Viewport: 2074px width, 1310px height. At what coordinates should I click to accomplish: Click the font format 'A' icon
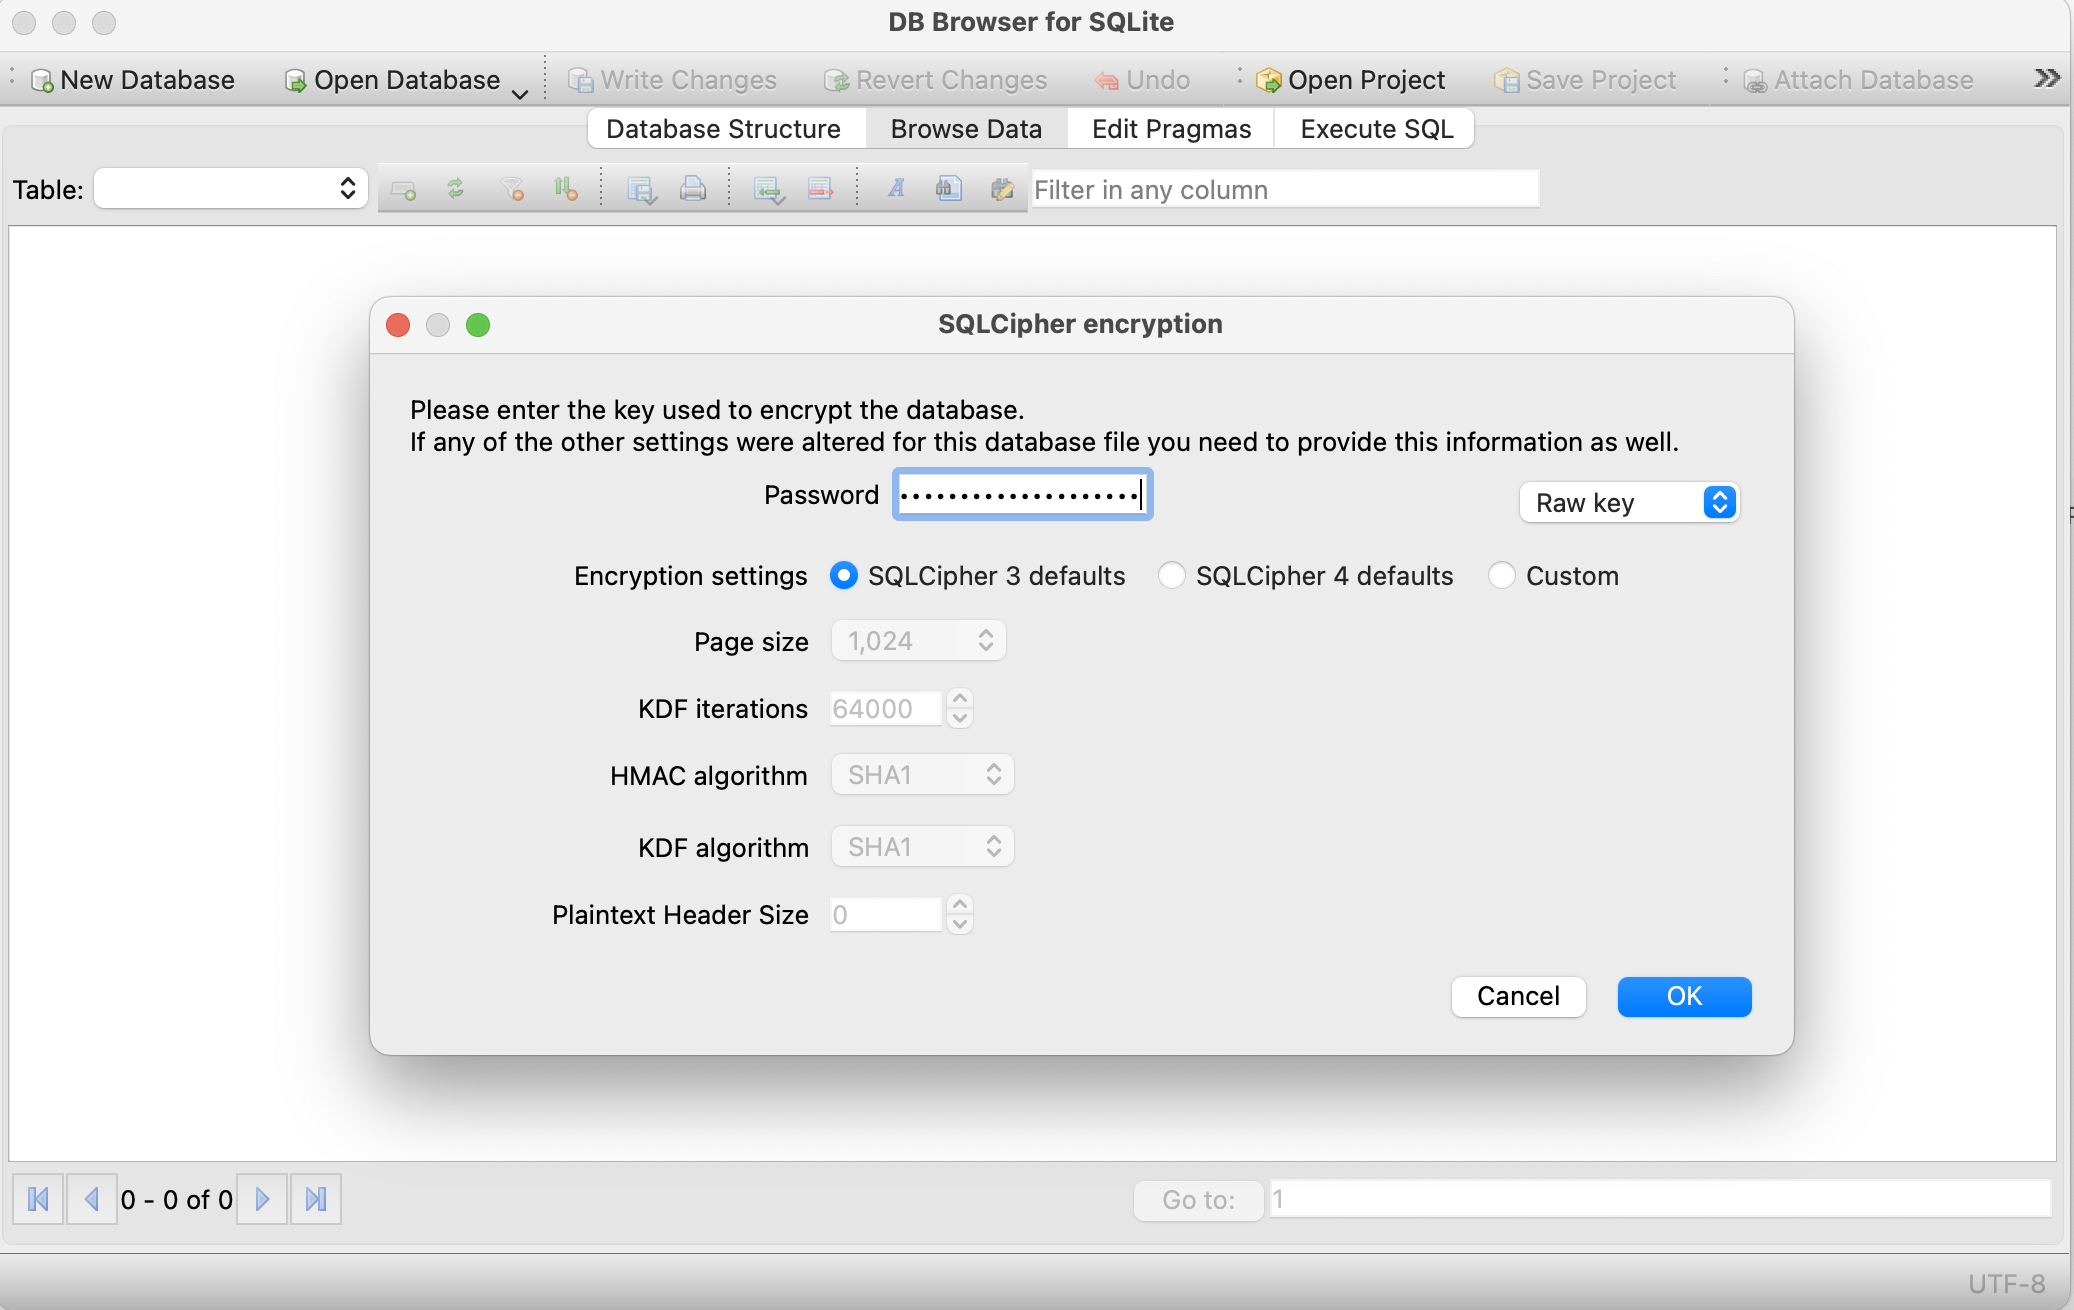pyautogui.click(x=896, y=188)
